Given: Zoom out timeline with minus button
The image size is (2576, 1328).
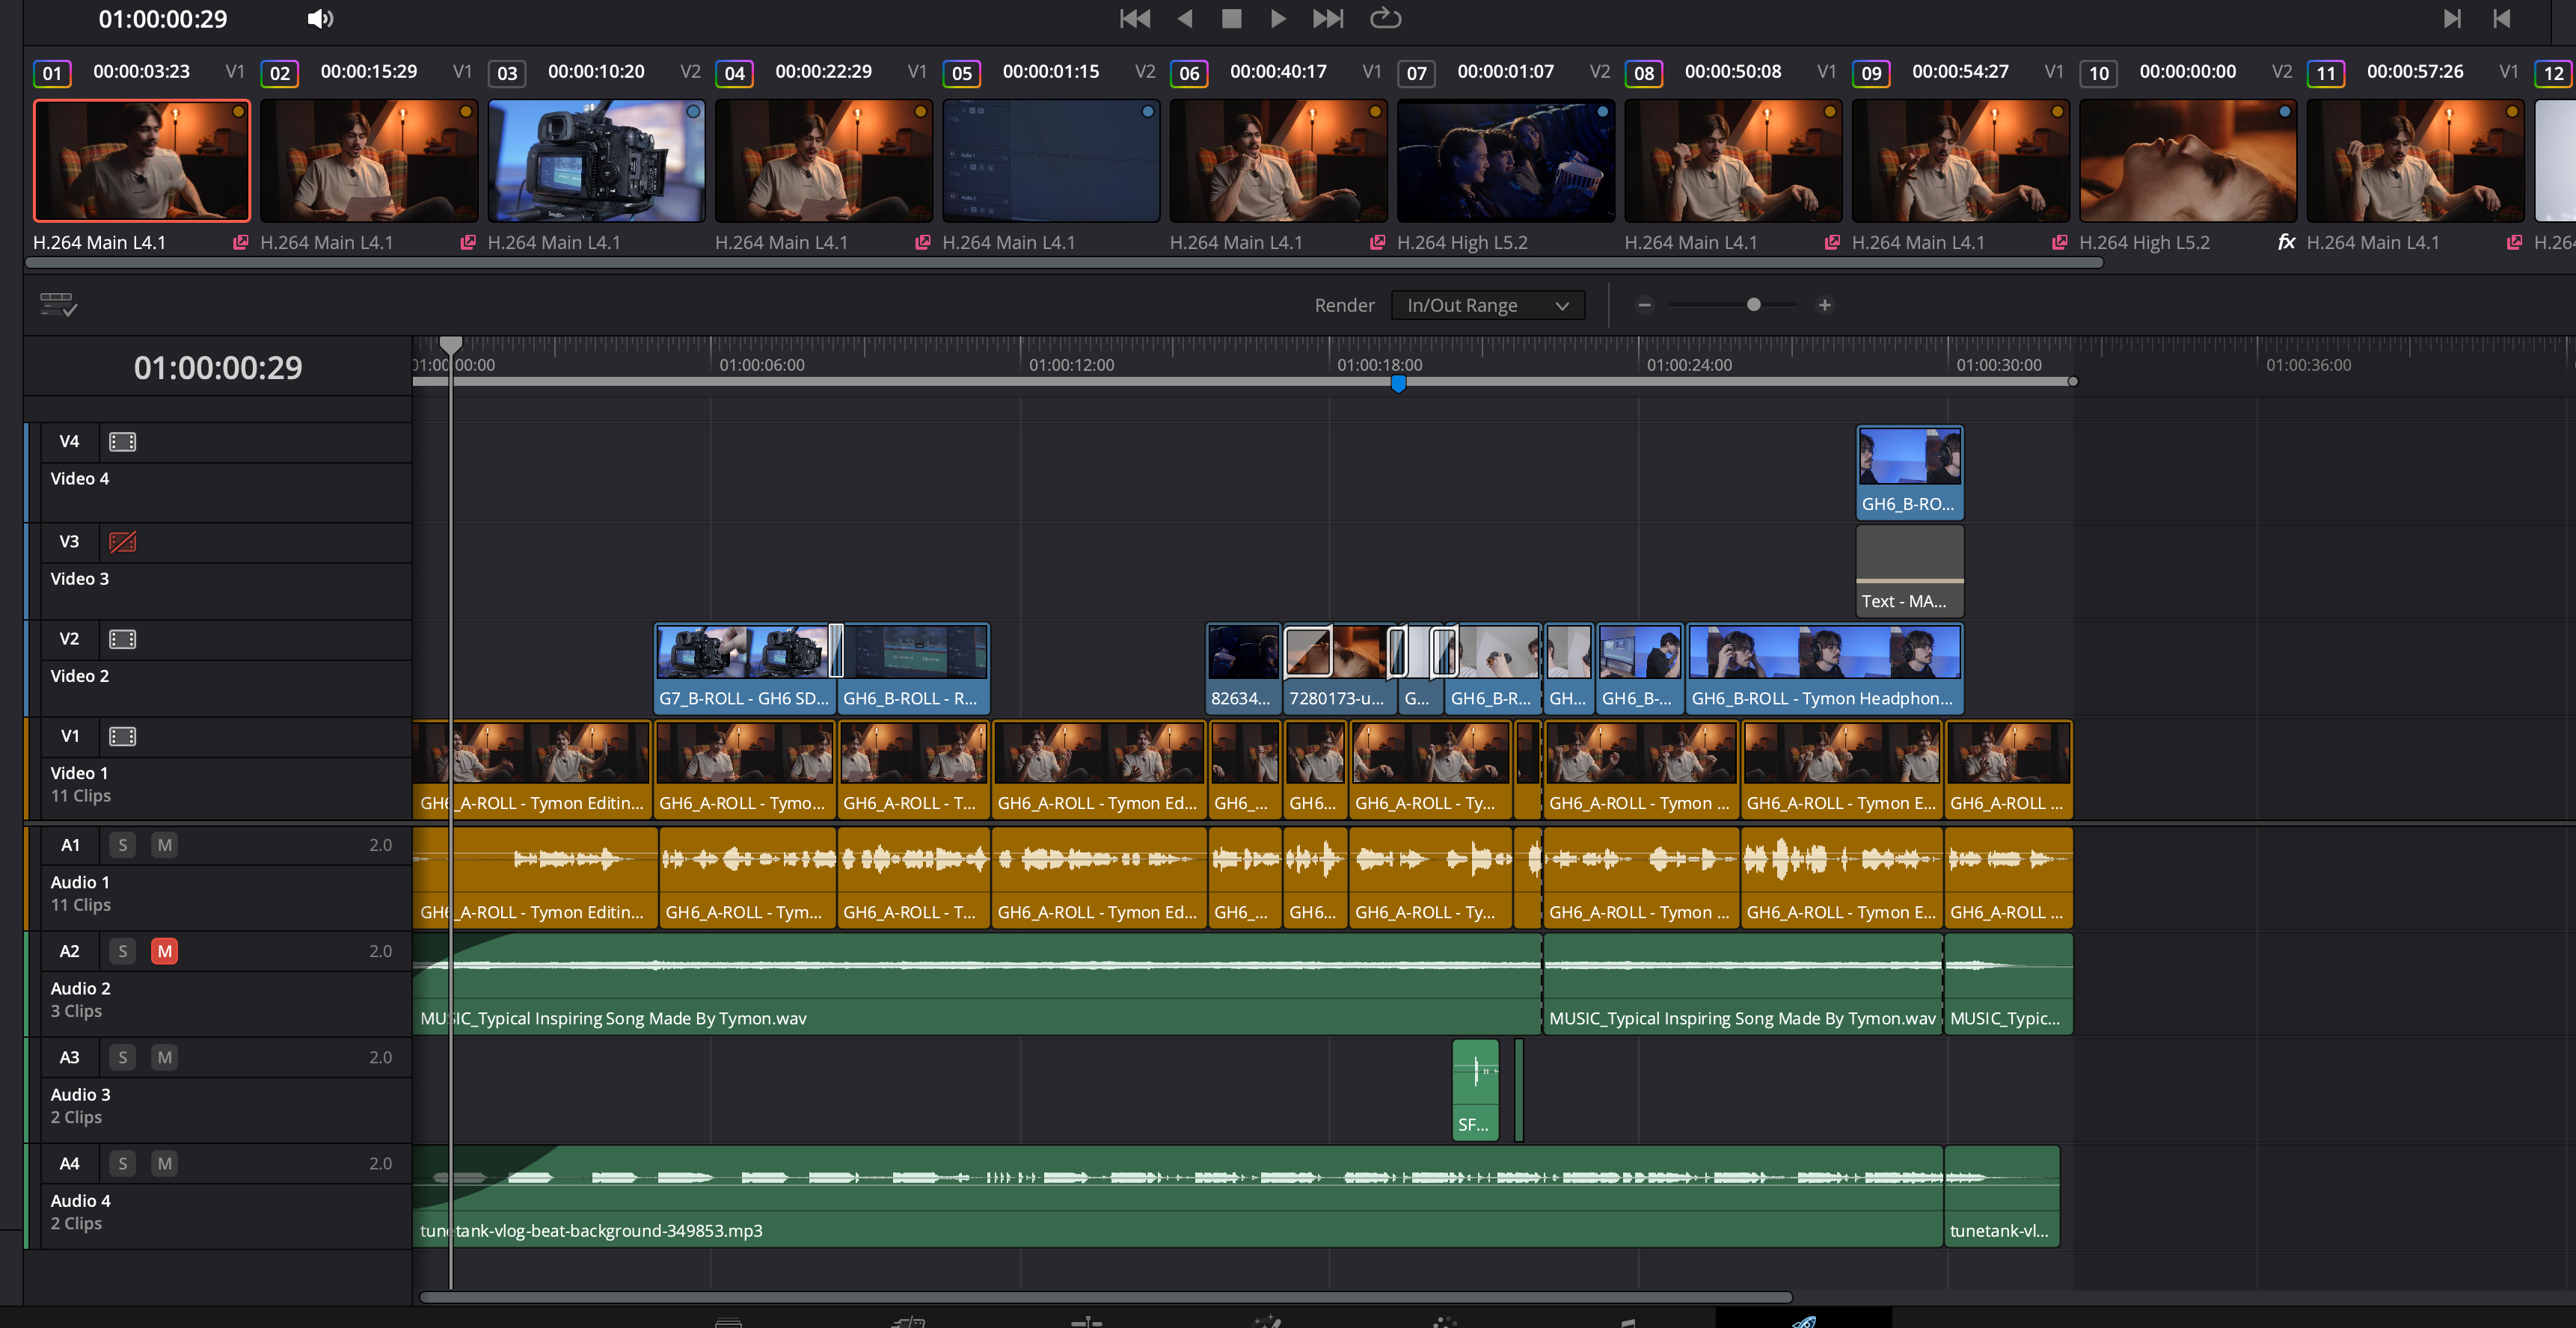Looking at the screenshot, I should [1644, 305].
